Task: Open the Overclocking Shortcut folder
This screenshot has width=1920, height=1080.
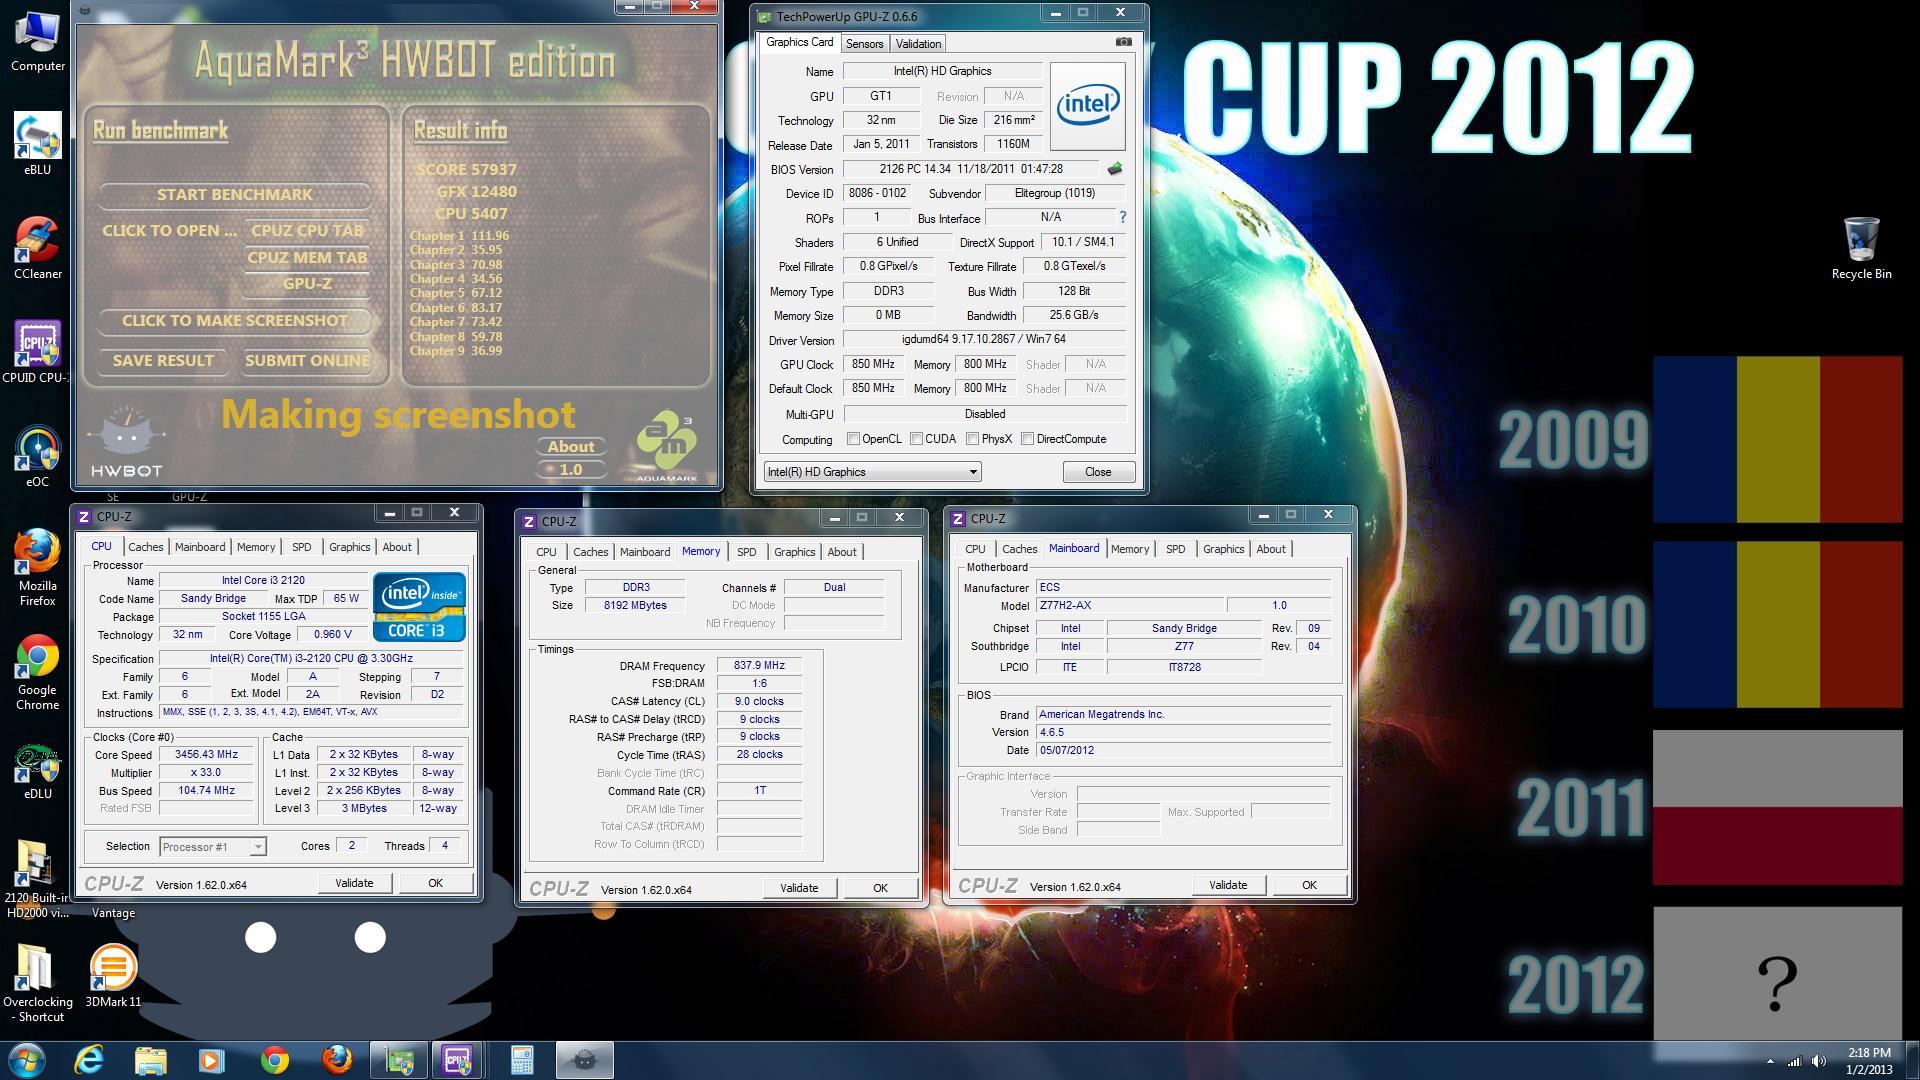Action: click(x=37, y=982)
